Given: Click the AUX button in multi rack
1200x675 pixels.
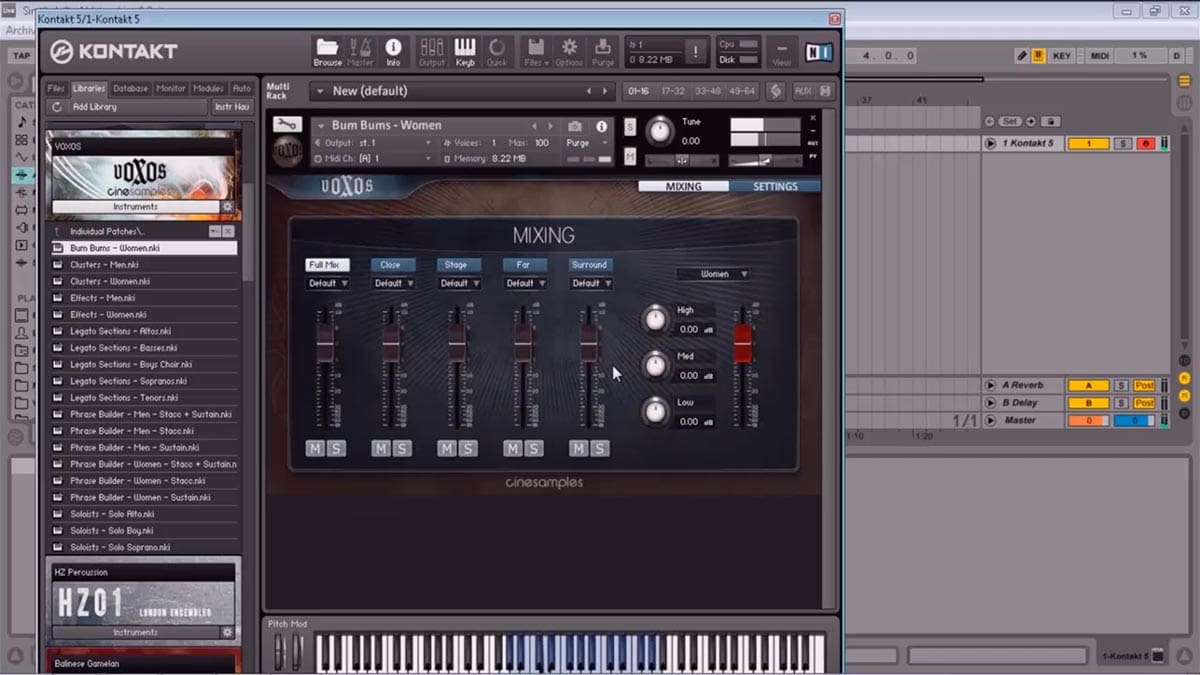Looking at the screenshot, I should click(802, 91).
